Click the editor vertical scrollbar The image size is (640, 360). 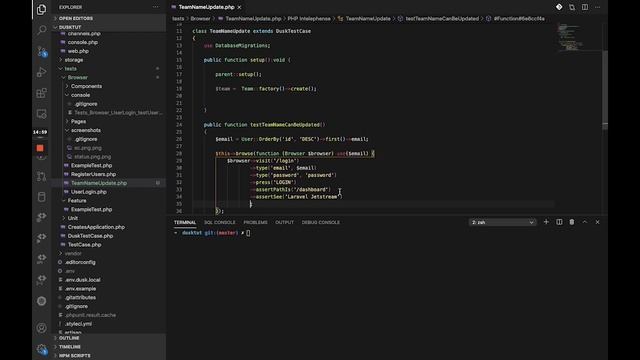(605, 90)
